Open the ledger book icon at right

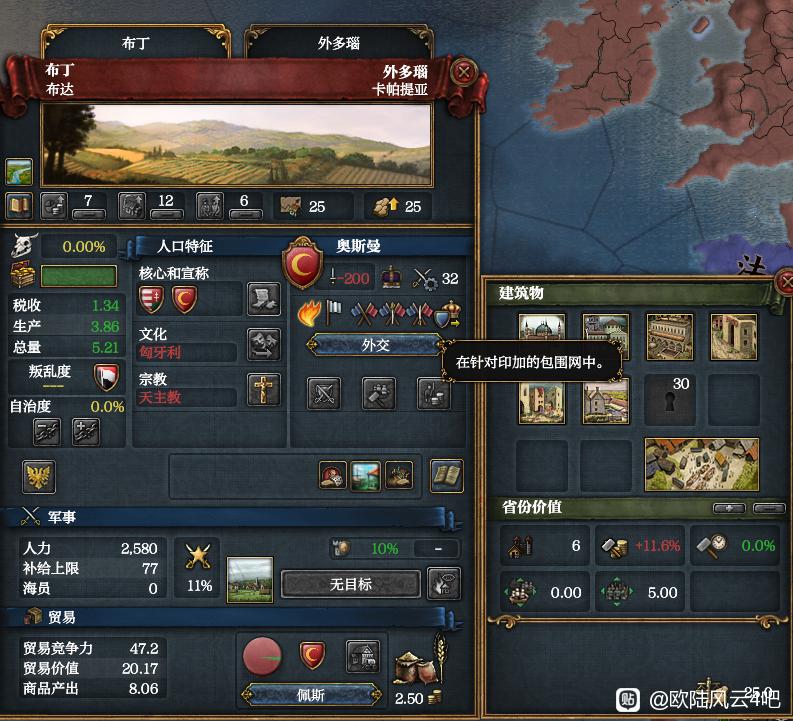tap(447, 475)
